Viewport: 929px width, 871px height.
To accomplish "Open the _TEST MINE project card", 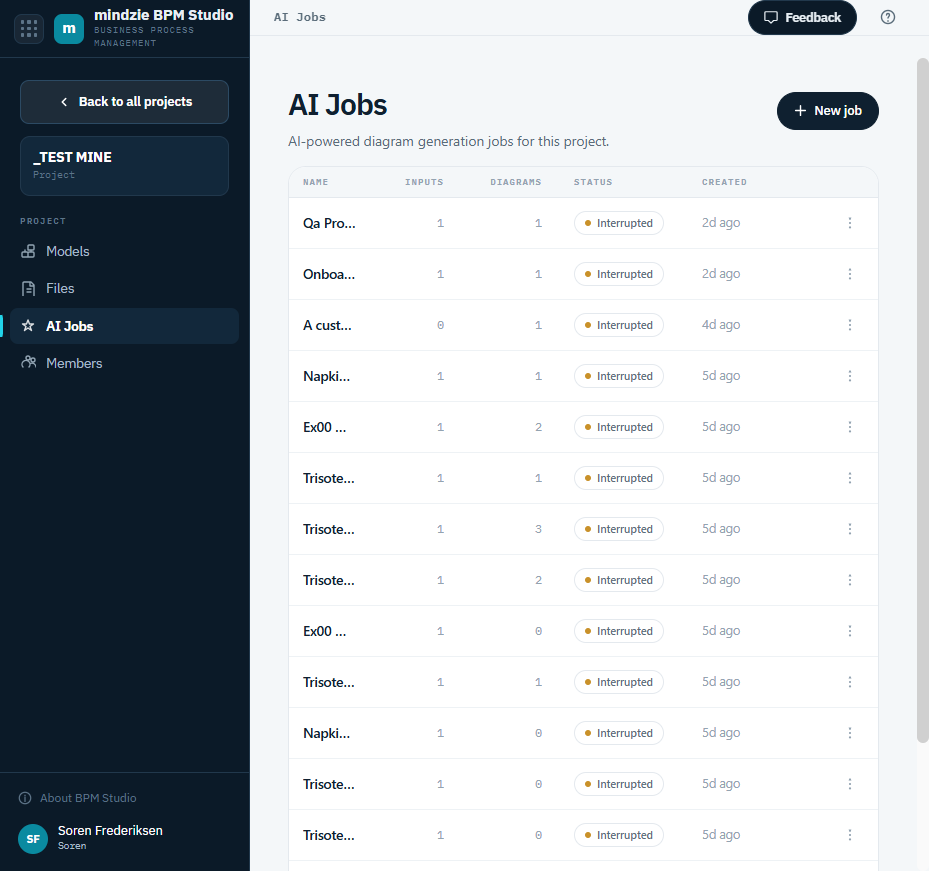I will (x=124, y=166).
